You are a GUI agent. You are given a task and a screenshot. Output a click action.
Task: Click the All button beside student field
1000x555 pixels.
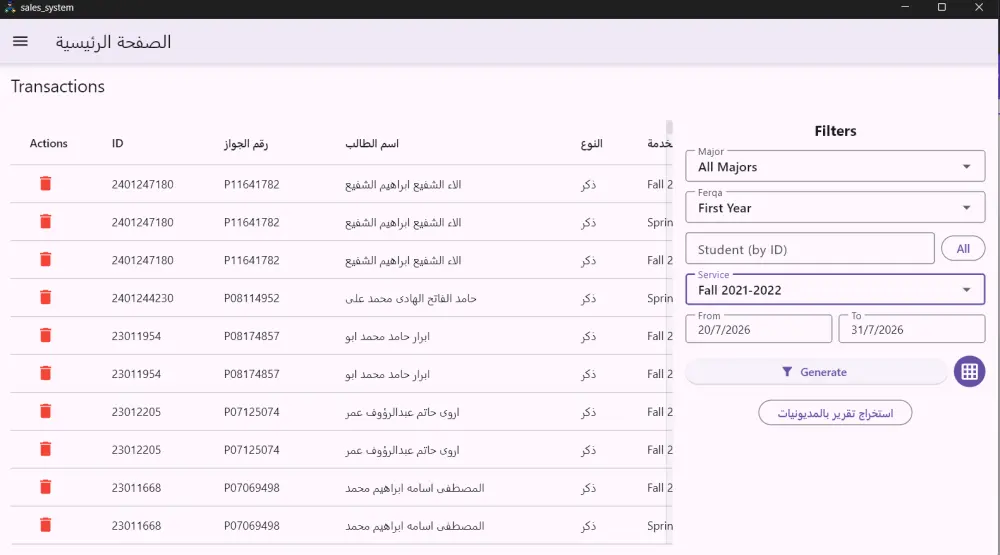pyautogui.click(x=963, y=249)
